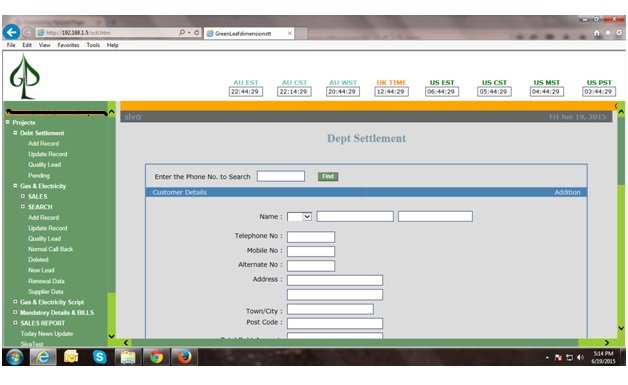
Task: Collapse the Gas & Electricity tree node
Action: [x=15, y=186]
